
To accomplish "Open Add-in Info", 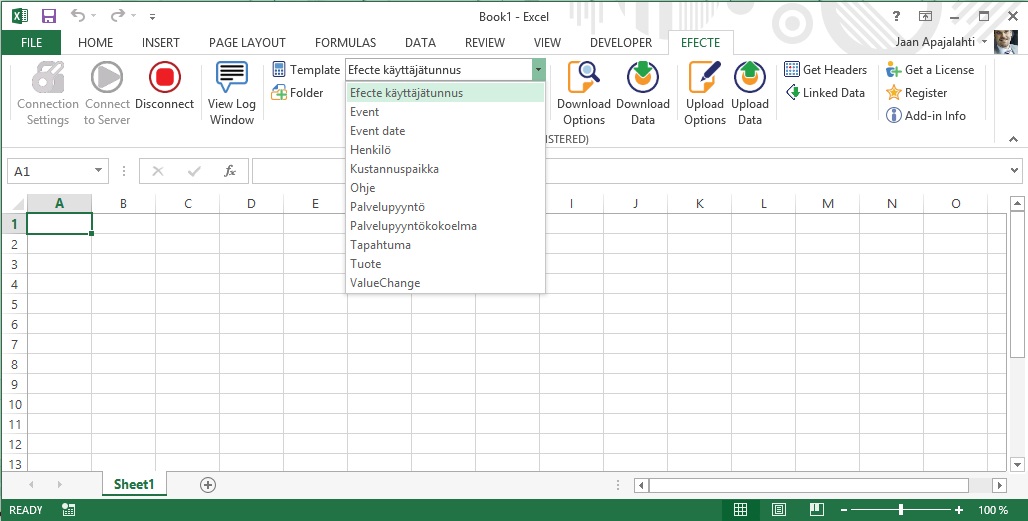I will coord(926,115).
